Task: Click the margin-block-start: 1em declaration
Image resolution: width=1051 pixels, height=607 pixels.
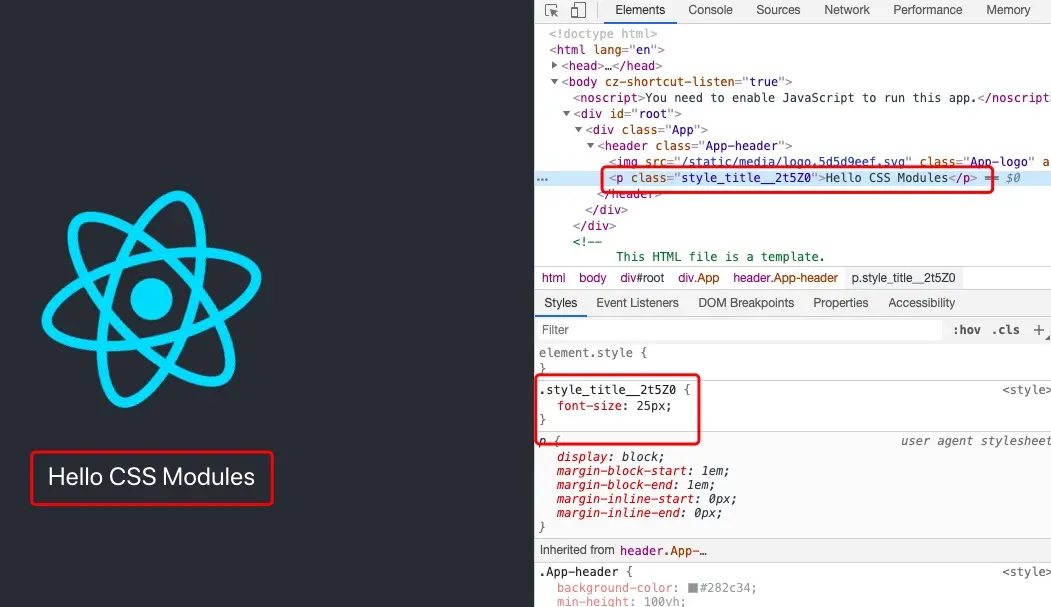Action: click(642, 471)
